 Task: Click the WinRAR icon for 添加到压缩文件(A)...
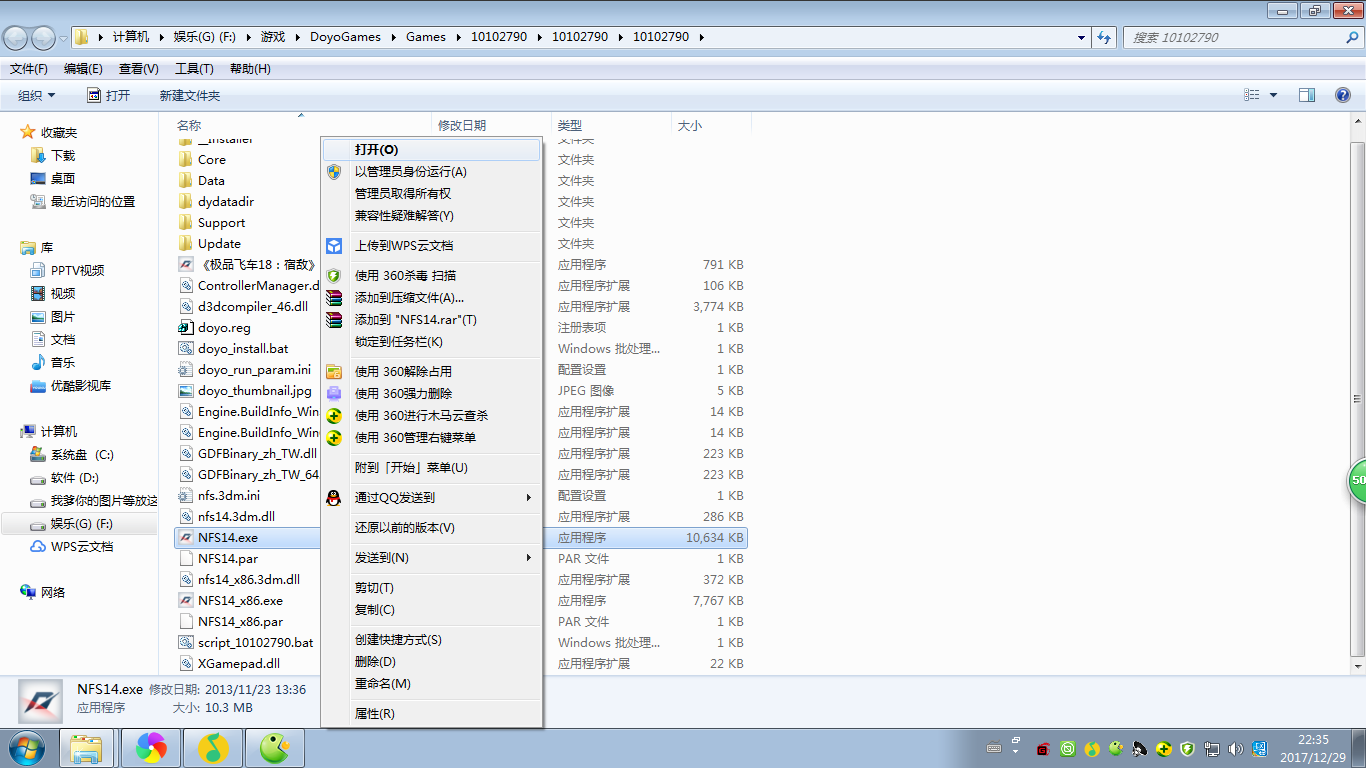tap(334, 297)
